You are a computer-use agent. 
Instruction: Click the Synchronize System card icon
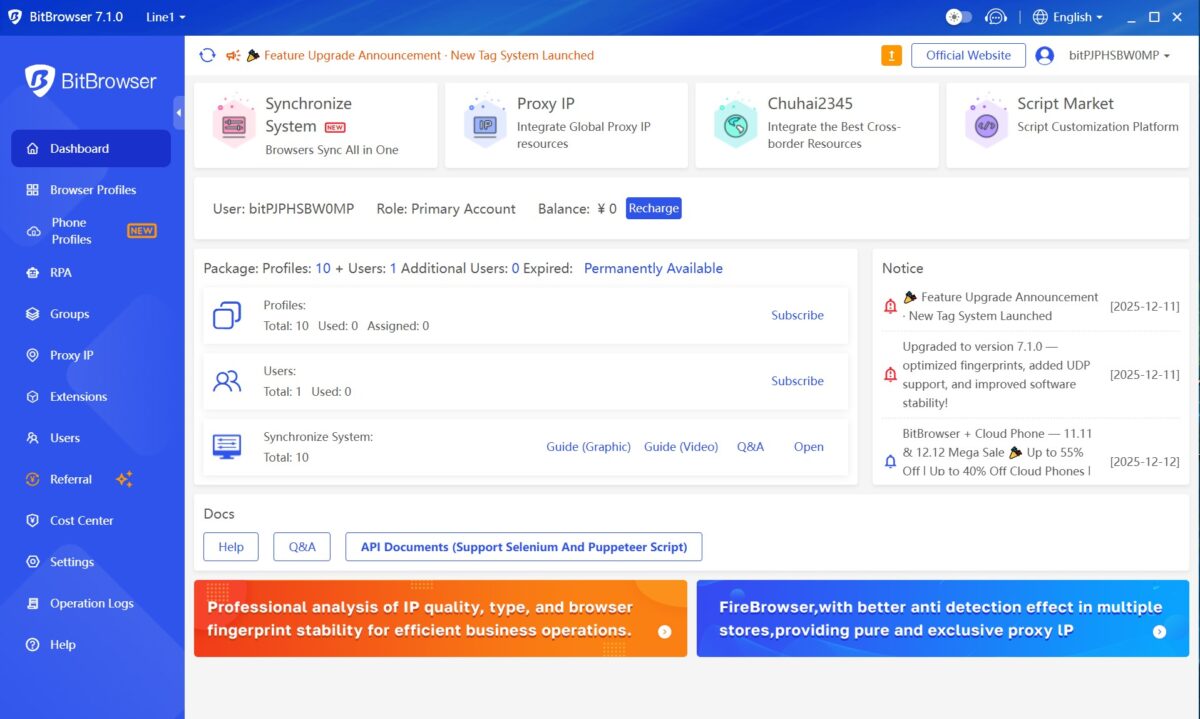pos(234,125)
